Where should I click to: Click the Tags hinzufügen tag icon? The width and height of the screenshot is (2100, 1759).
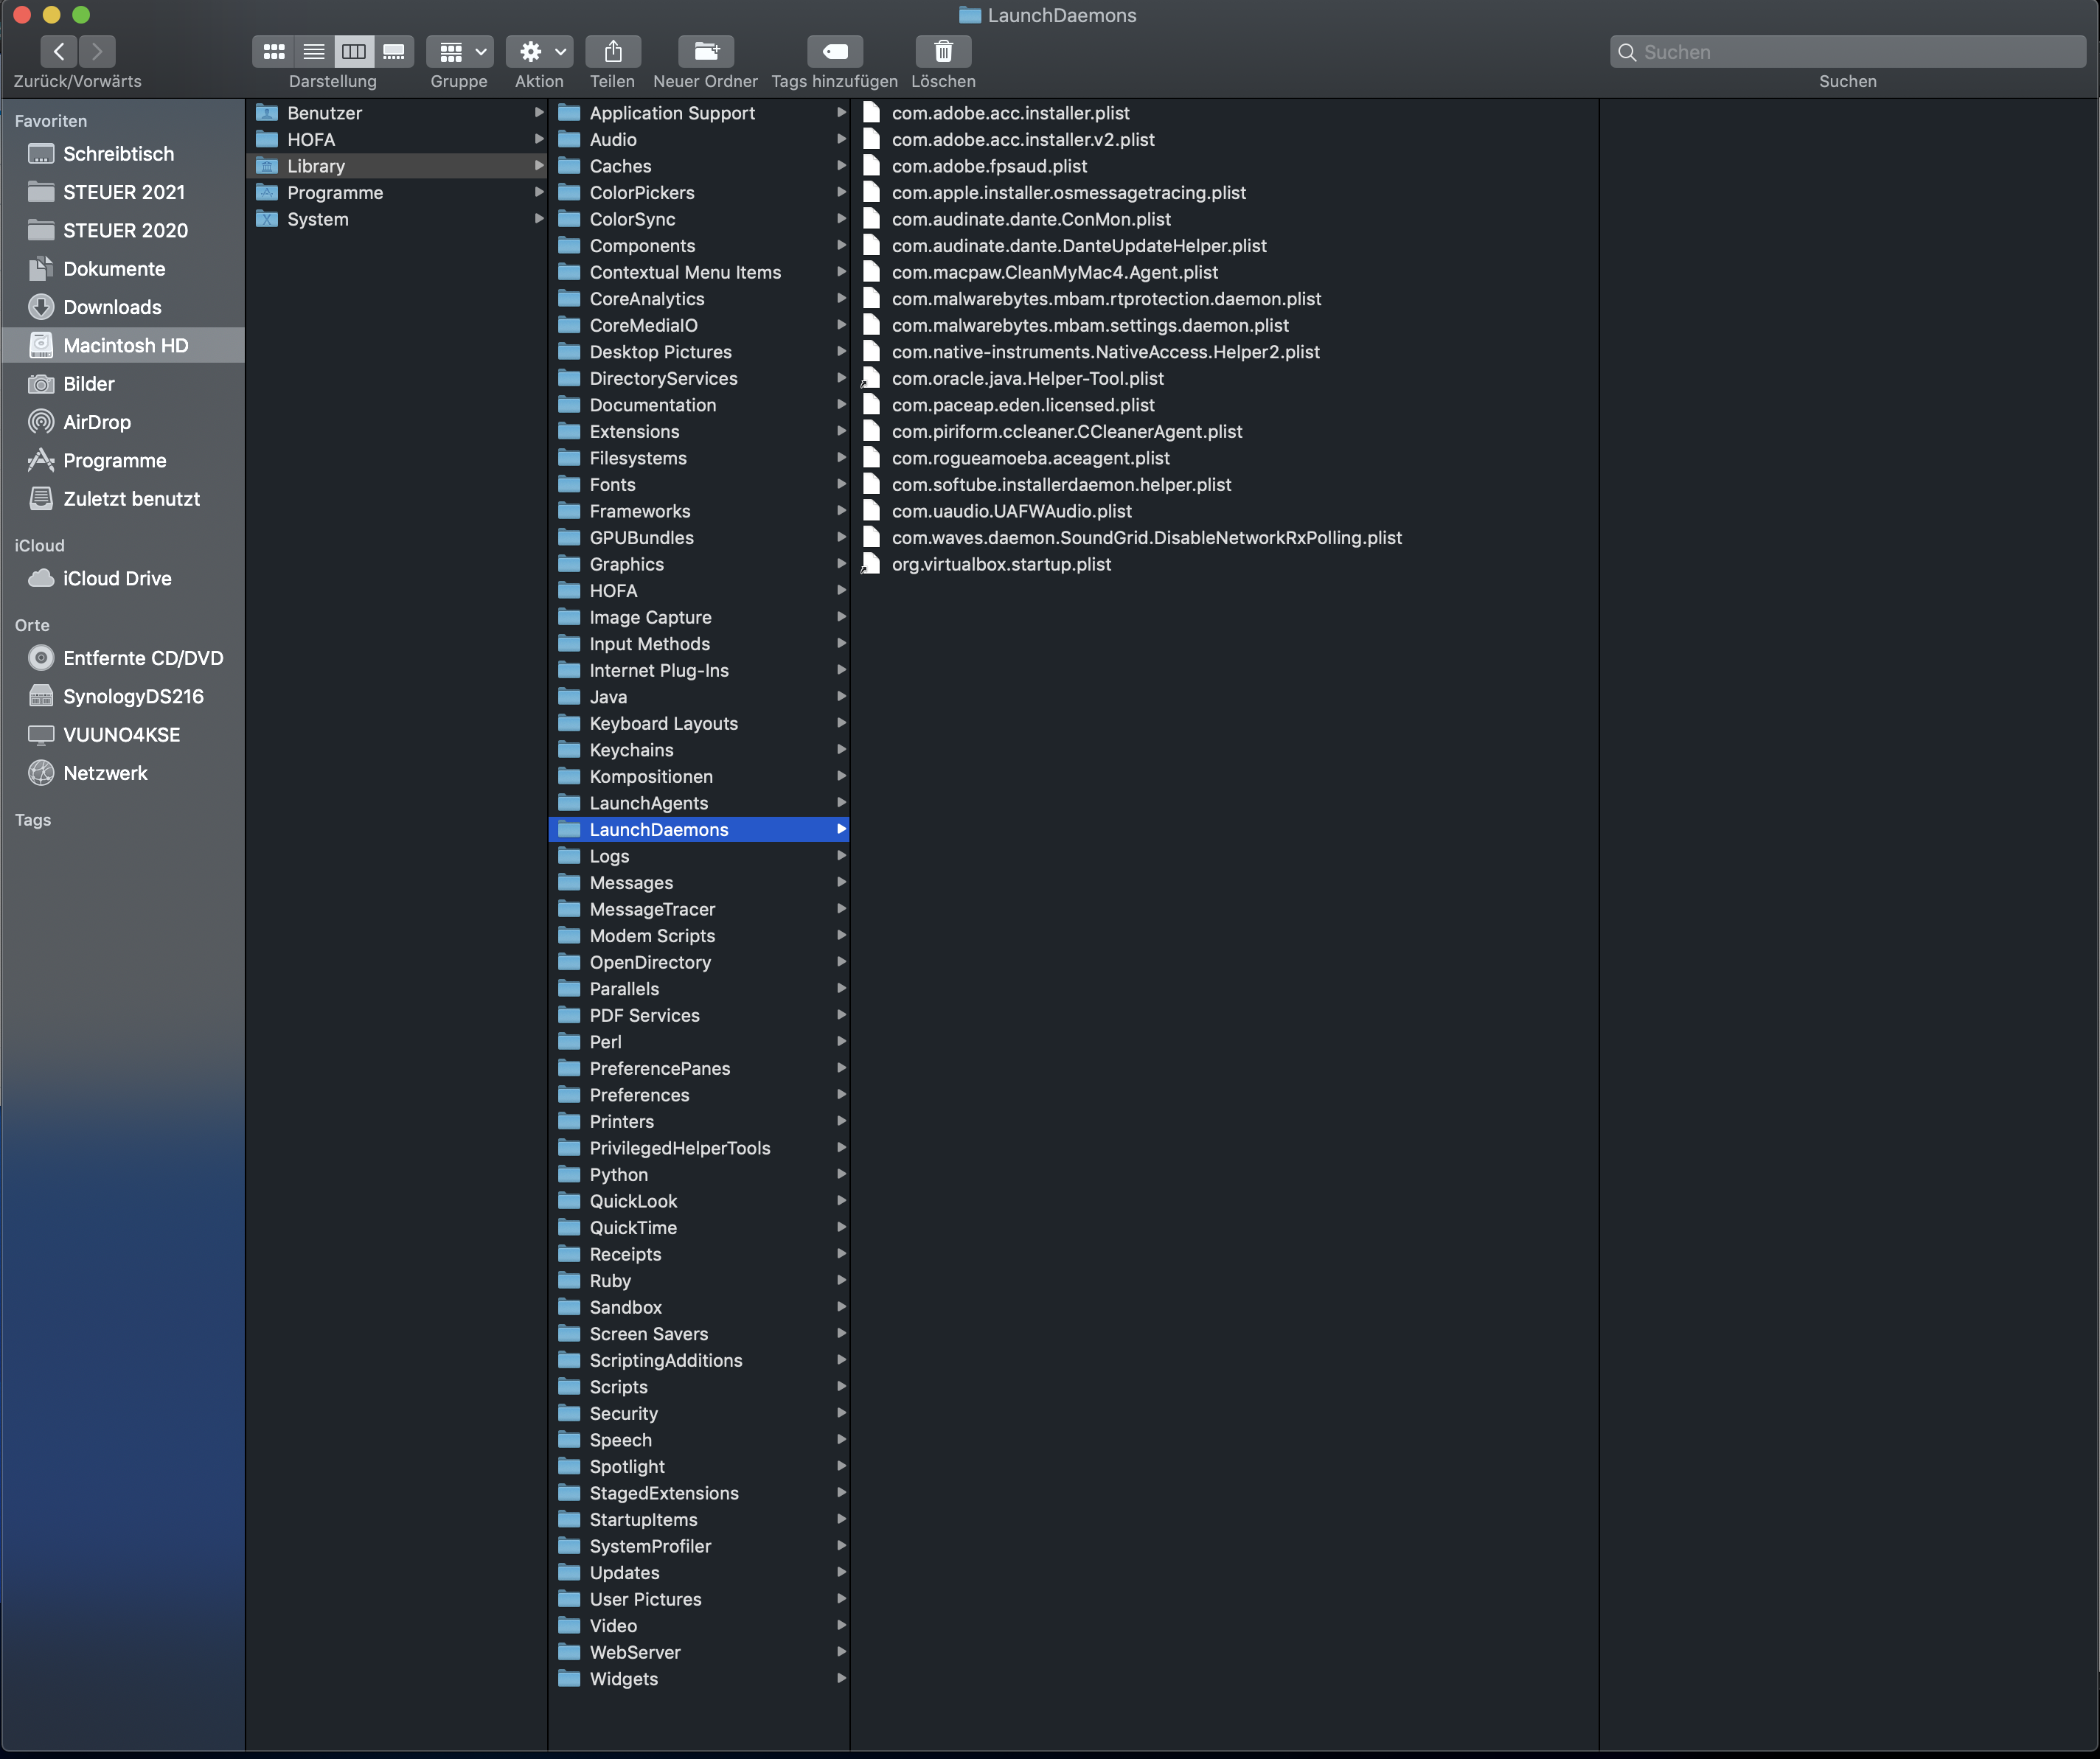click(x=835, y=51)
